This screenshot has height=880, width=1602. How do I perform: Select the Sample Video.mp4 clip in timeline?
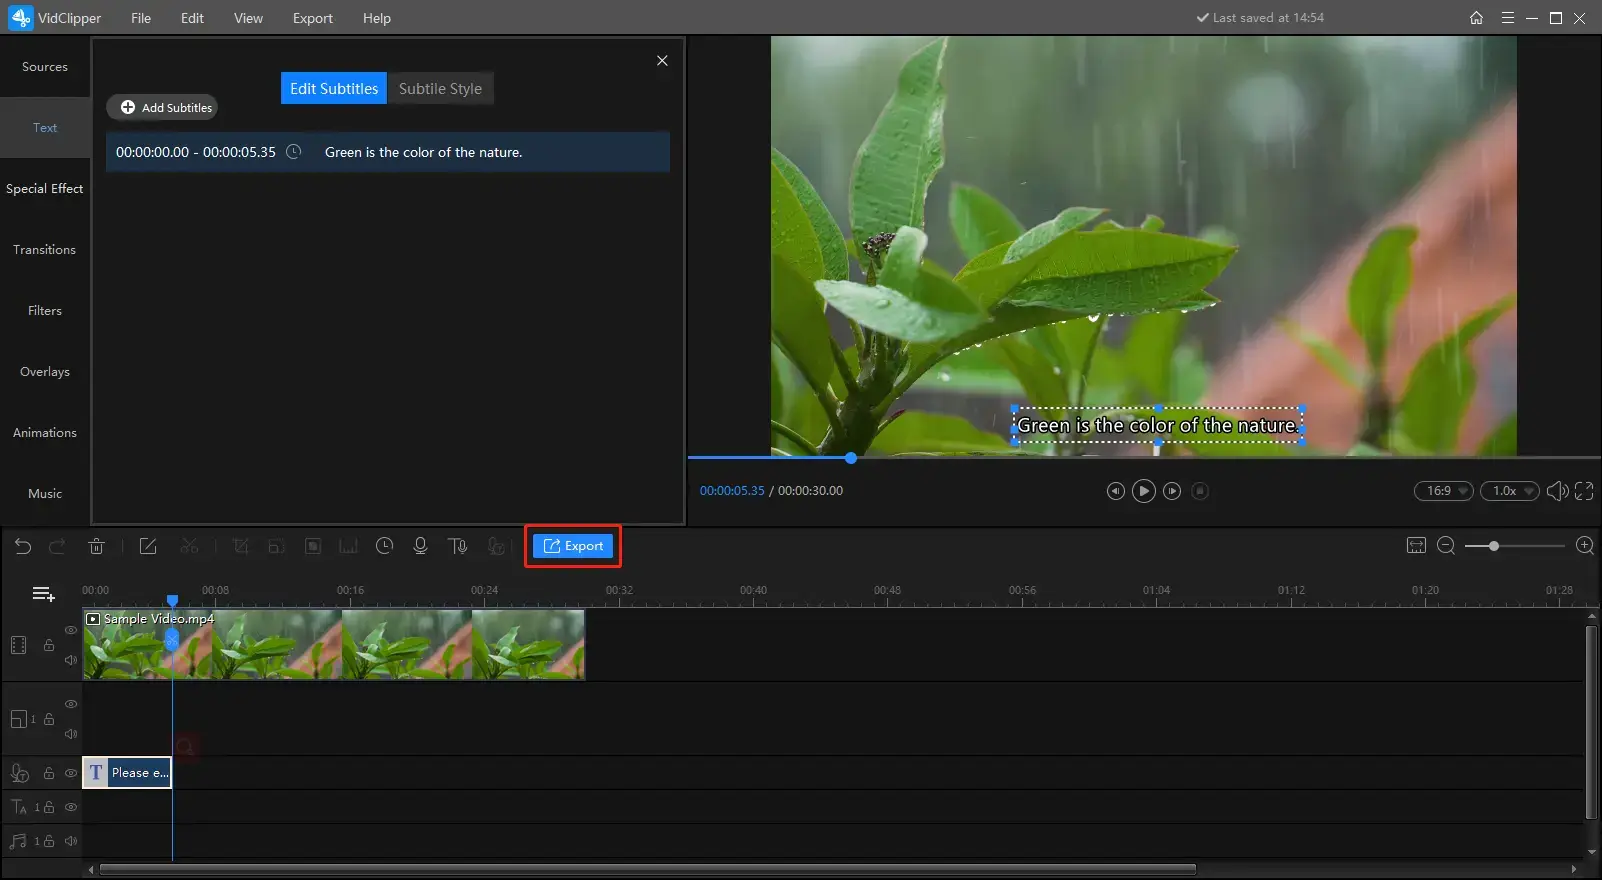[334, 645]
